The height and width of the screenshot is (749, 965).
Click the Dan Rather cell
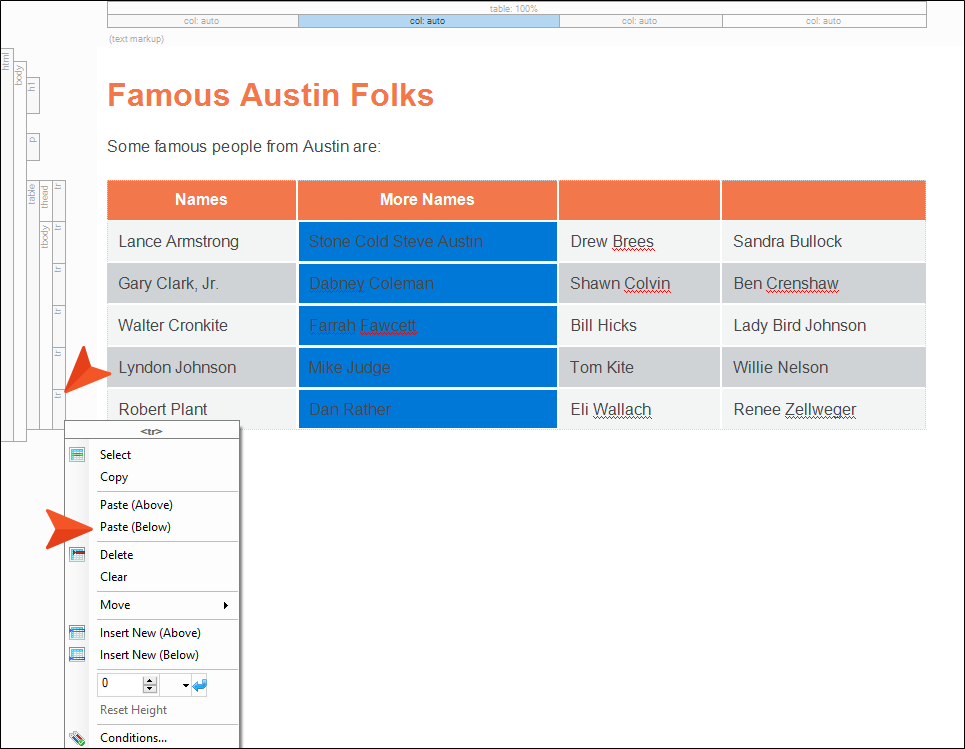tap(428, 409)
